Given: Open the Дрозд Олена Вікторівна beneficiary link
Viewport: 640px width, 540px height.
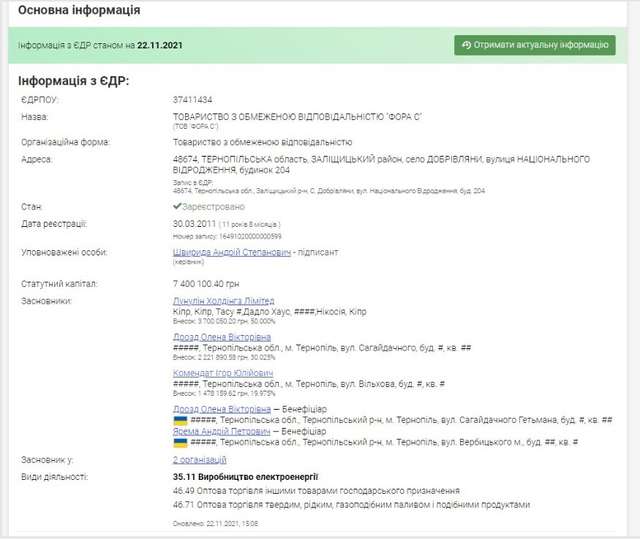Looking at the screenshot, I should 222,410.
